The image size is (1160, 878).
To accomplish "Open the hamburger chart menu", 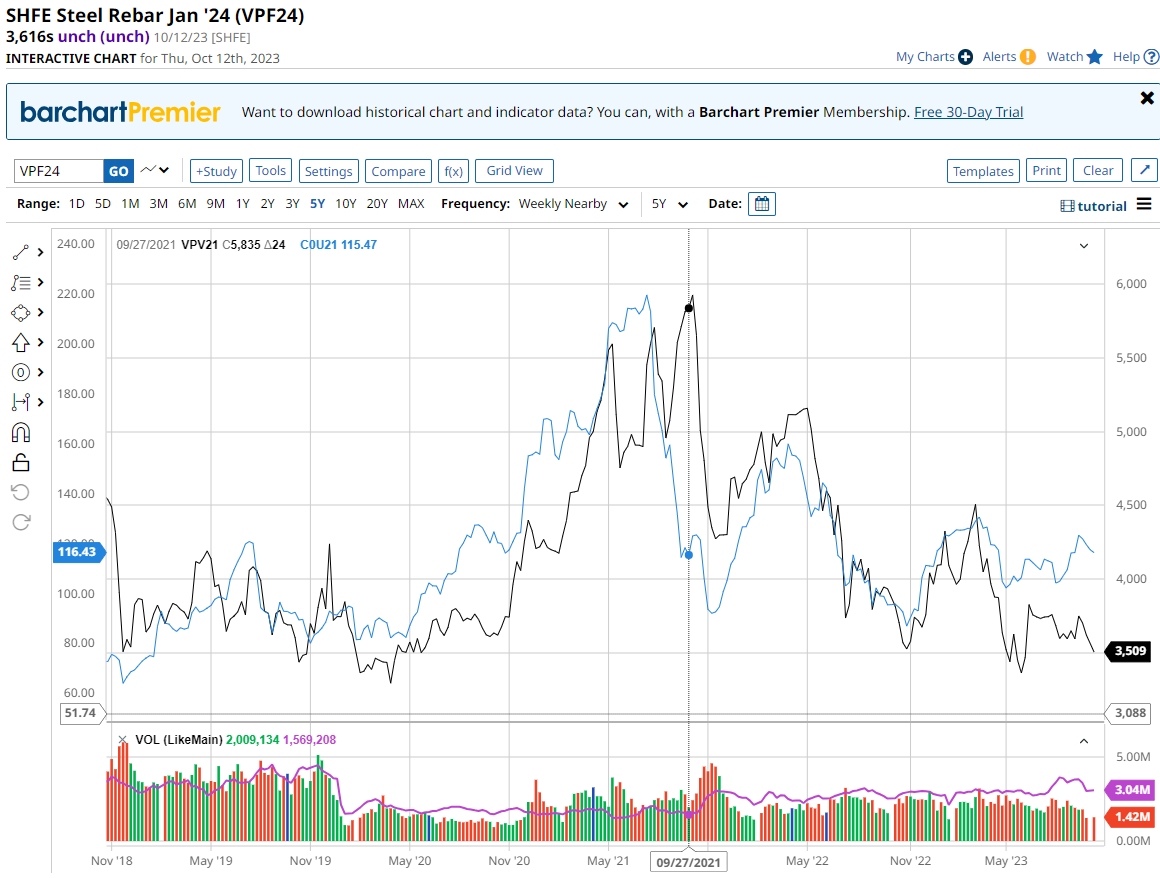I will (1144, 205).
